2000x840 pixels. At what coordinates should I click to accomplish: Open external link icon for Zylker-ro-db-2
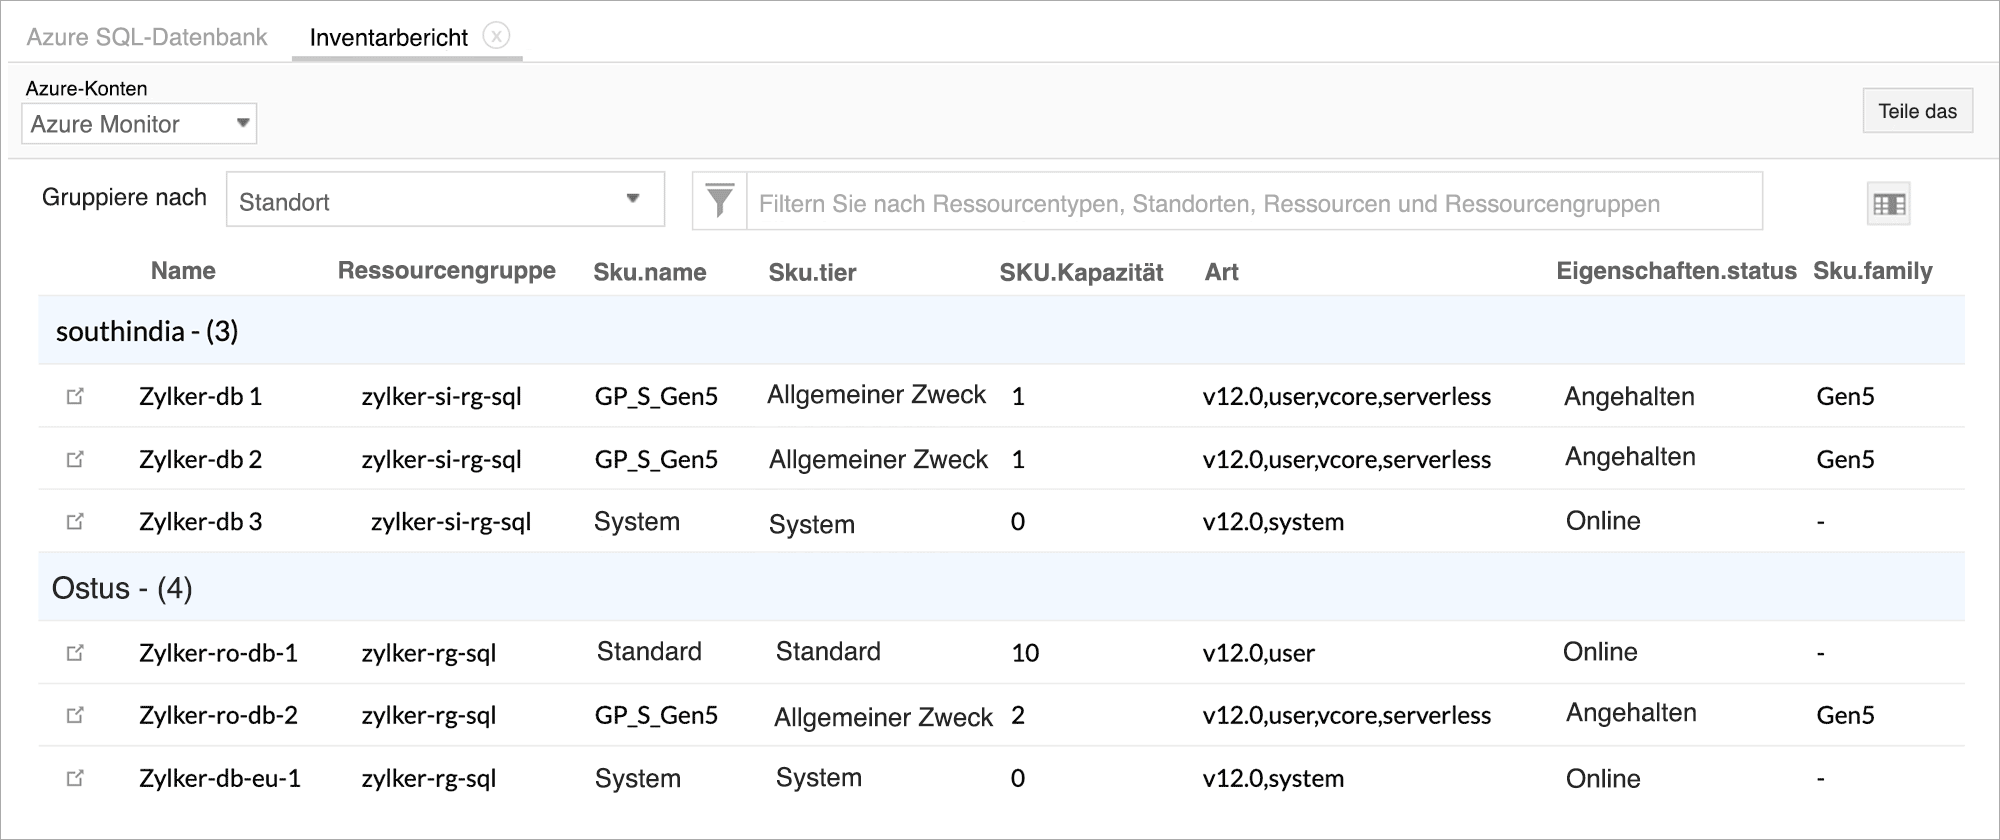click(75, 715)
